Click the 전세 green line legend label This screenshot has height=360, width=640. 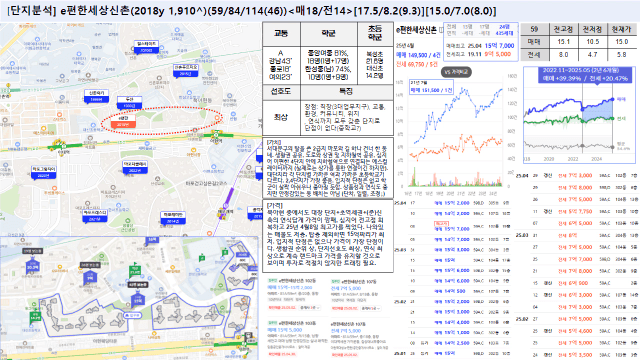tap(621, 118)
